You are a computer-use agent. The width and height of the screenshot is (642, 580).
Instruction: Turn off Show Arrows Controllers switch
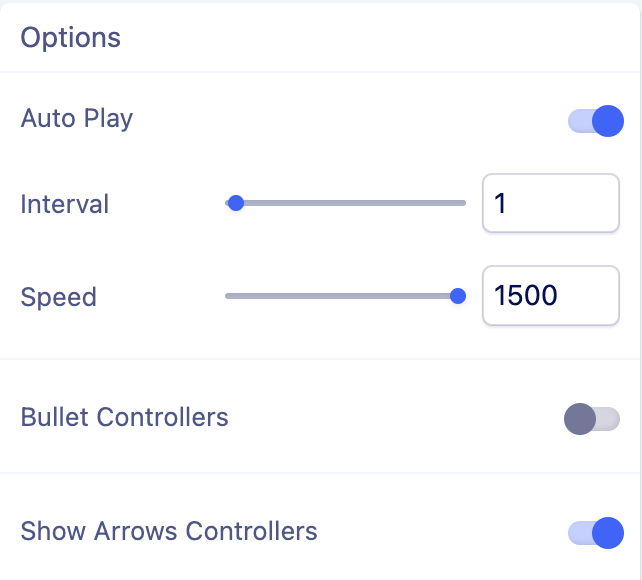click(595, 533)
